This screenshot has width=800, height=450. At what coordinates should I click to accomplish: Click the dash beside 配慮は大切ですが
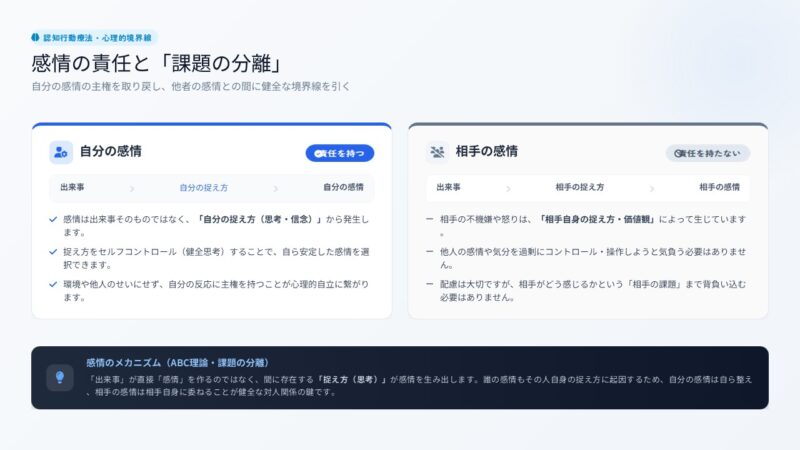click(430, 284)
